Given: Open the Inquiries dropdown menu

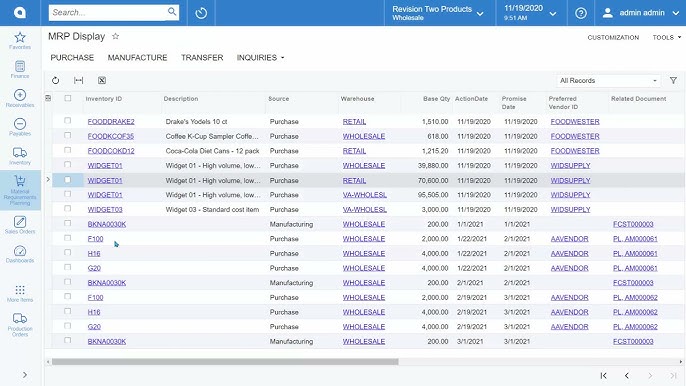Looking at the screenshot, I should click(x=260, y=58).
